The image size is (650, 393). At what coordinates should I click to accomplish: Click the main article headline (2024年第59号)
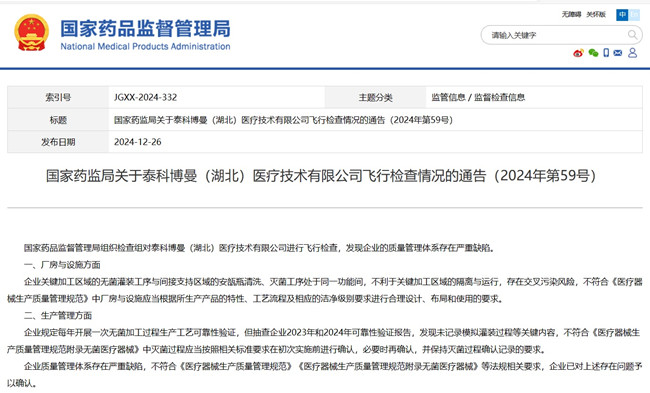[x=321, y=176]
